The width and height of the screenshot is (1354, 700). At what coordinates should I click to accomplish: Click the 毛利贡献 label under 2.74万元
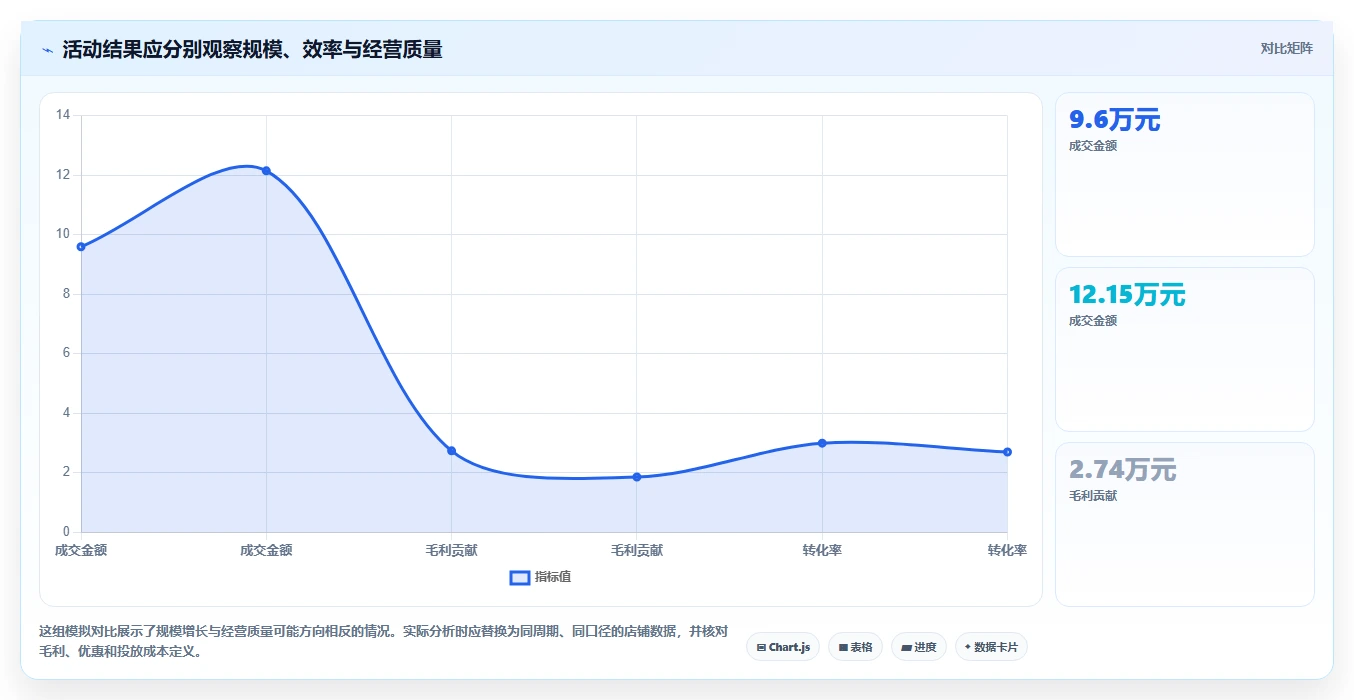point(1092,496)
